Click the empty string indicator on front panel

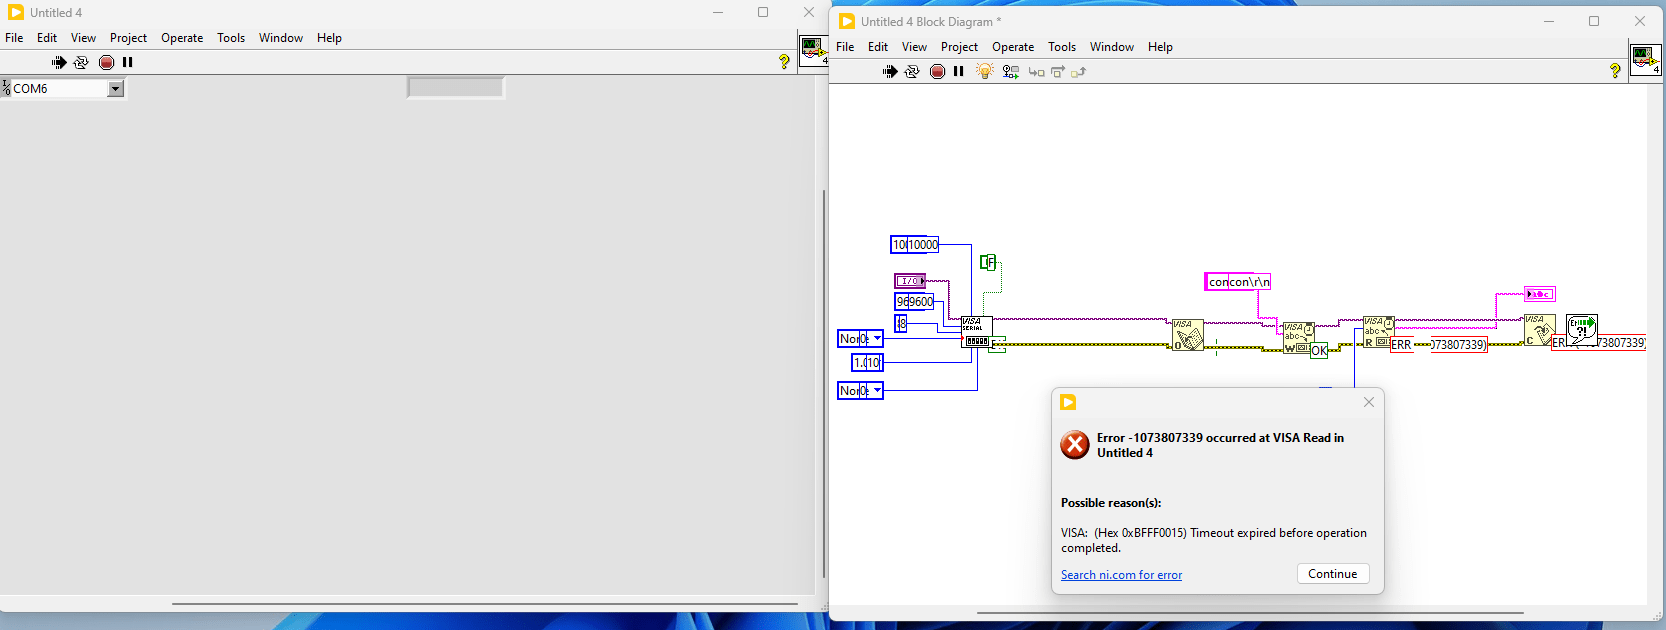(x=455, y=88)
